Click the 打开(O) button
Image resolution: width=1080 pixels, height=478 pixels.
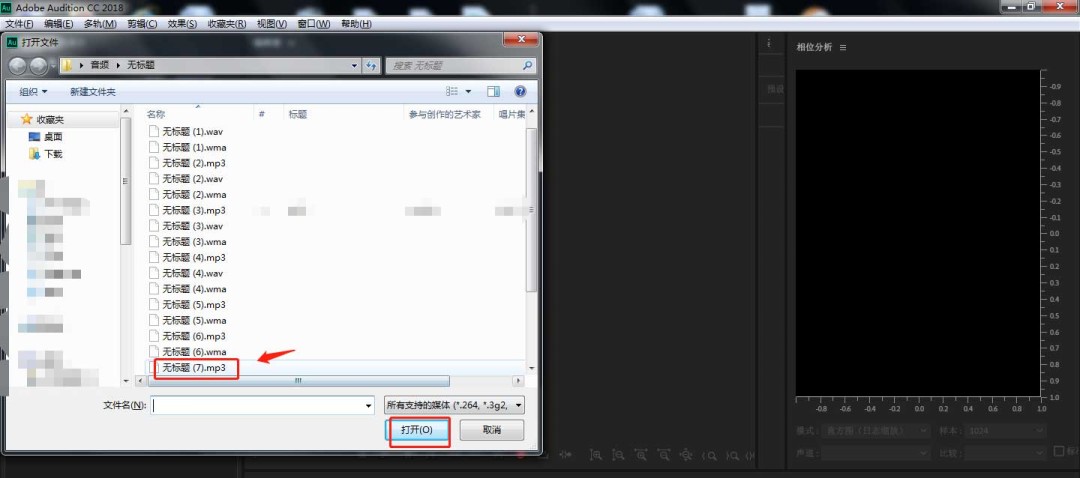(x=417, y=430)
